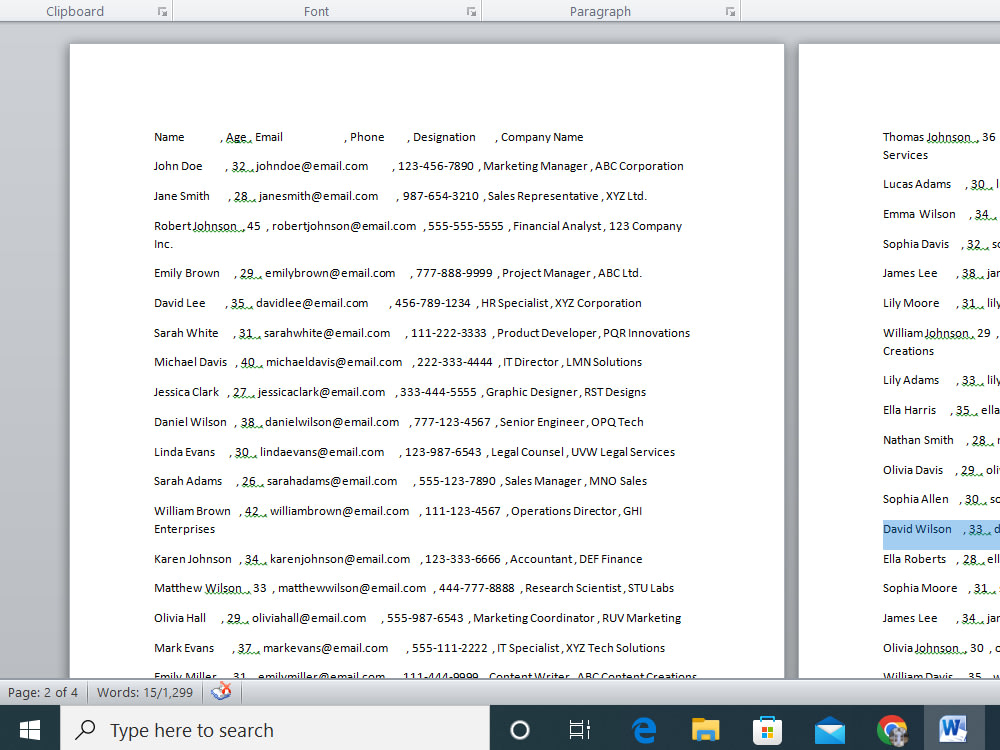Screen dimensions: 1000x750
Task: Open Microsoft Store from taskbar
Action: click(x=767, y=729)
